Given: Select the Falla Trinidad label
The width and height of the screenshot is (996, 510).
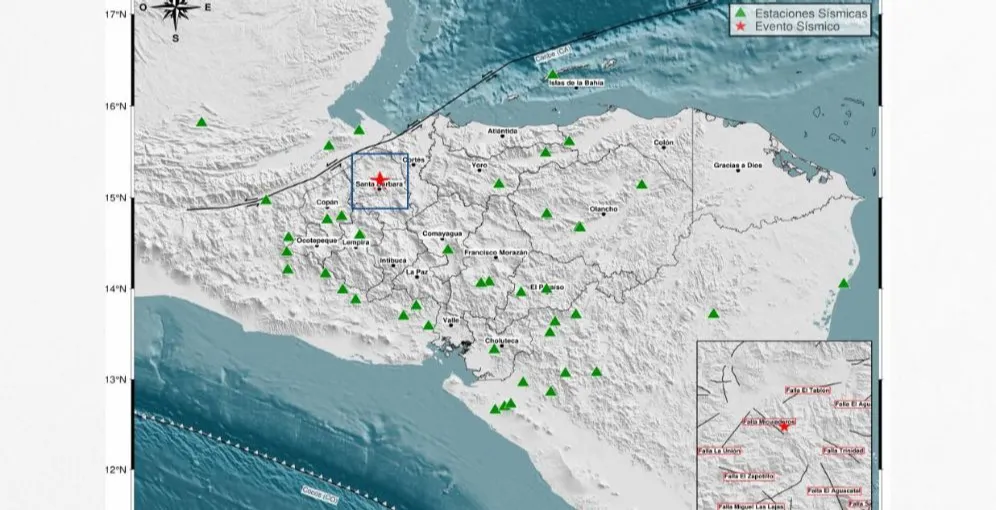Looking at the screenshot, I should click(x=843, y=451).
